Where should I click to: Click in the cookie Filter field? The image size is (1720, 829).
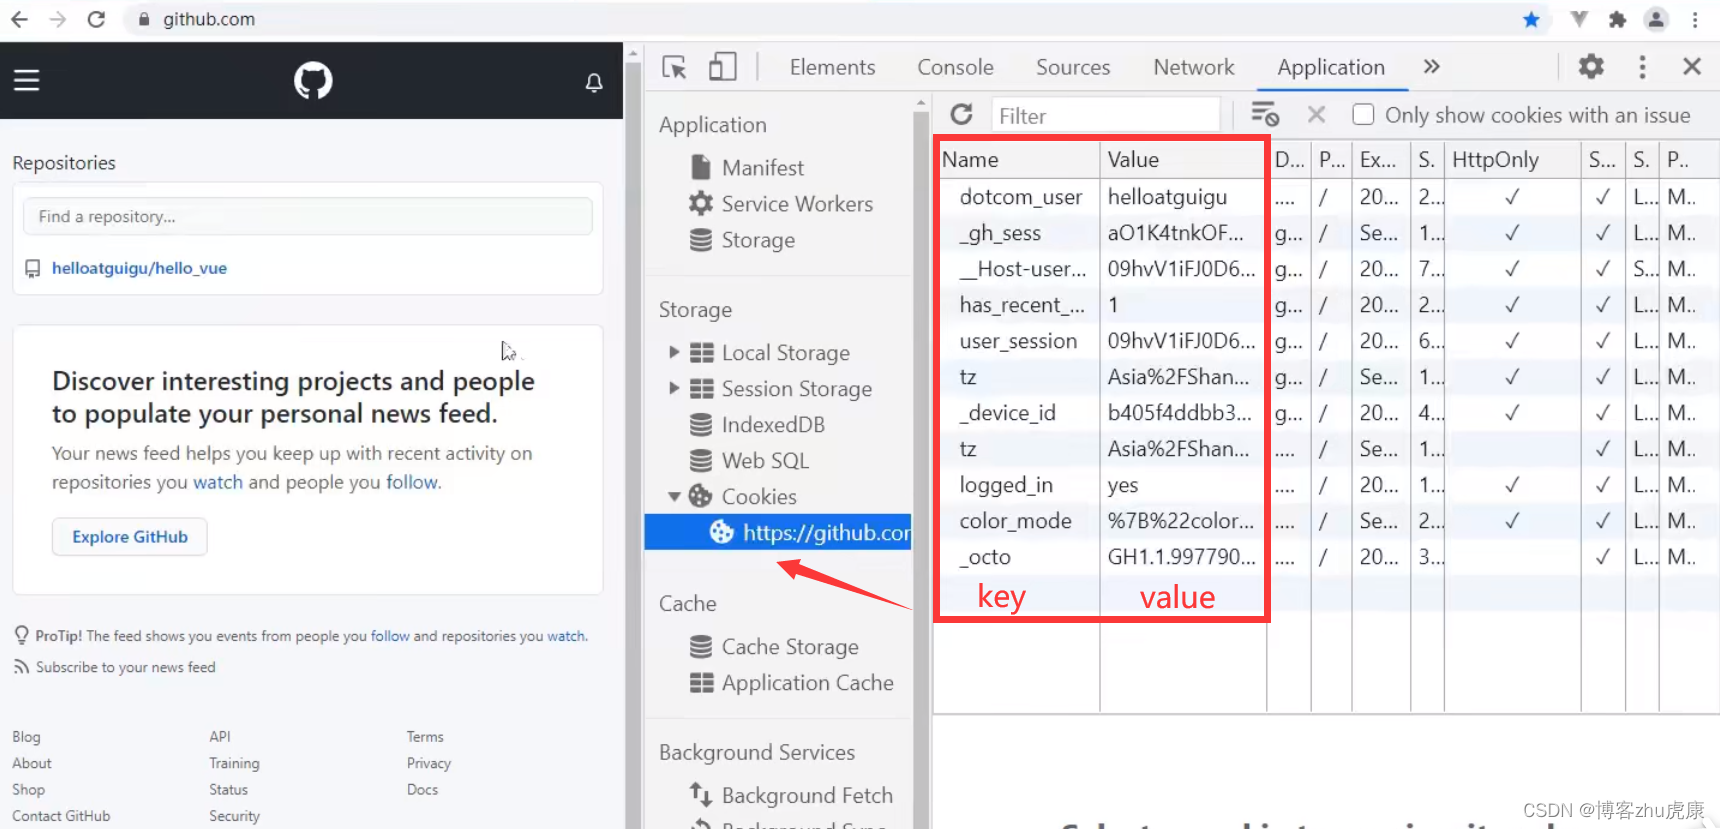pyautogui.click(x=1105, y=115)
